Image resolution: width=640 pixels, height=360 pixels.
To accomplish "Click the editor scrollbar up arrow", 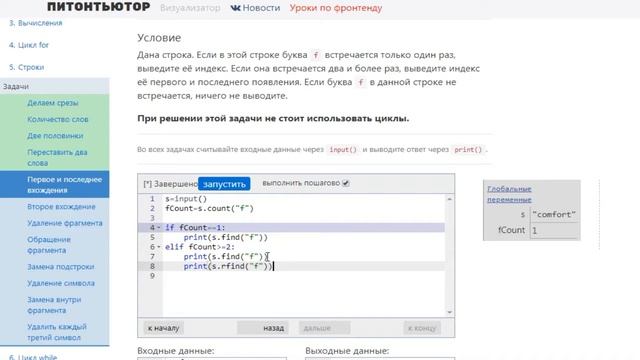I will [x=449, y=199].
